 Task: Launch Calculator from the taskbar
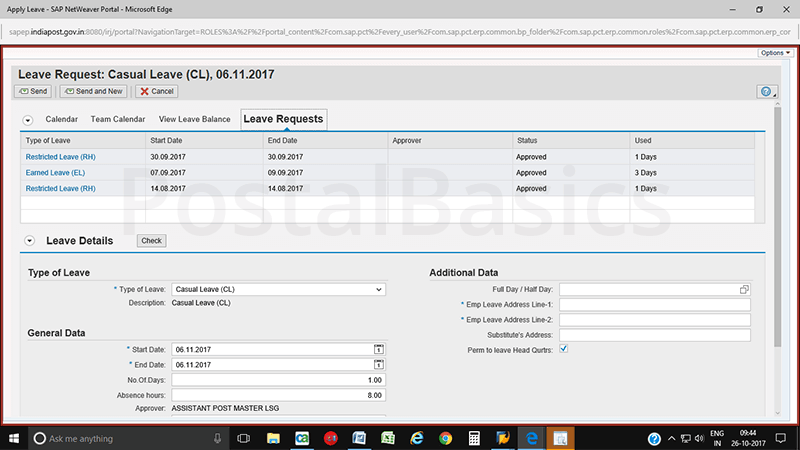[474, 438]
